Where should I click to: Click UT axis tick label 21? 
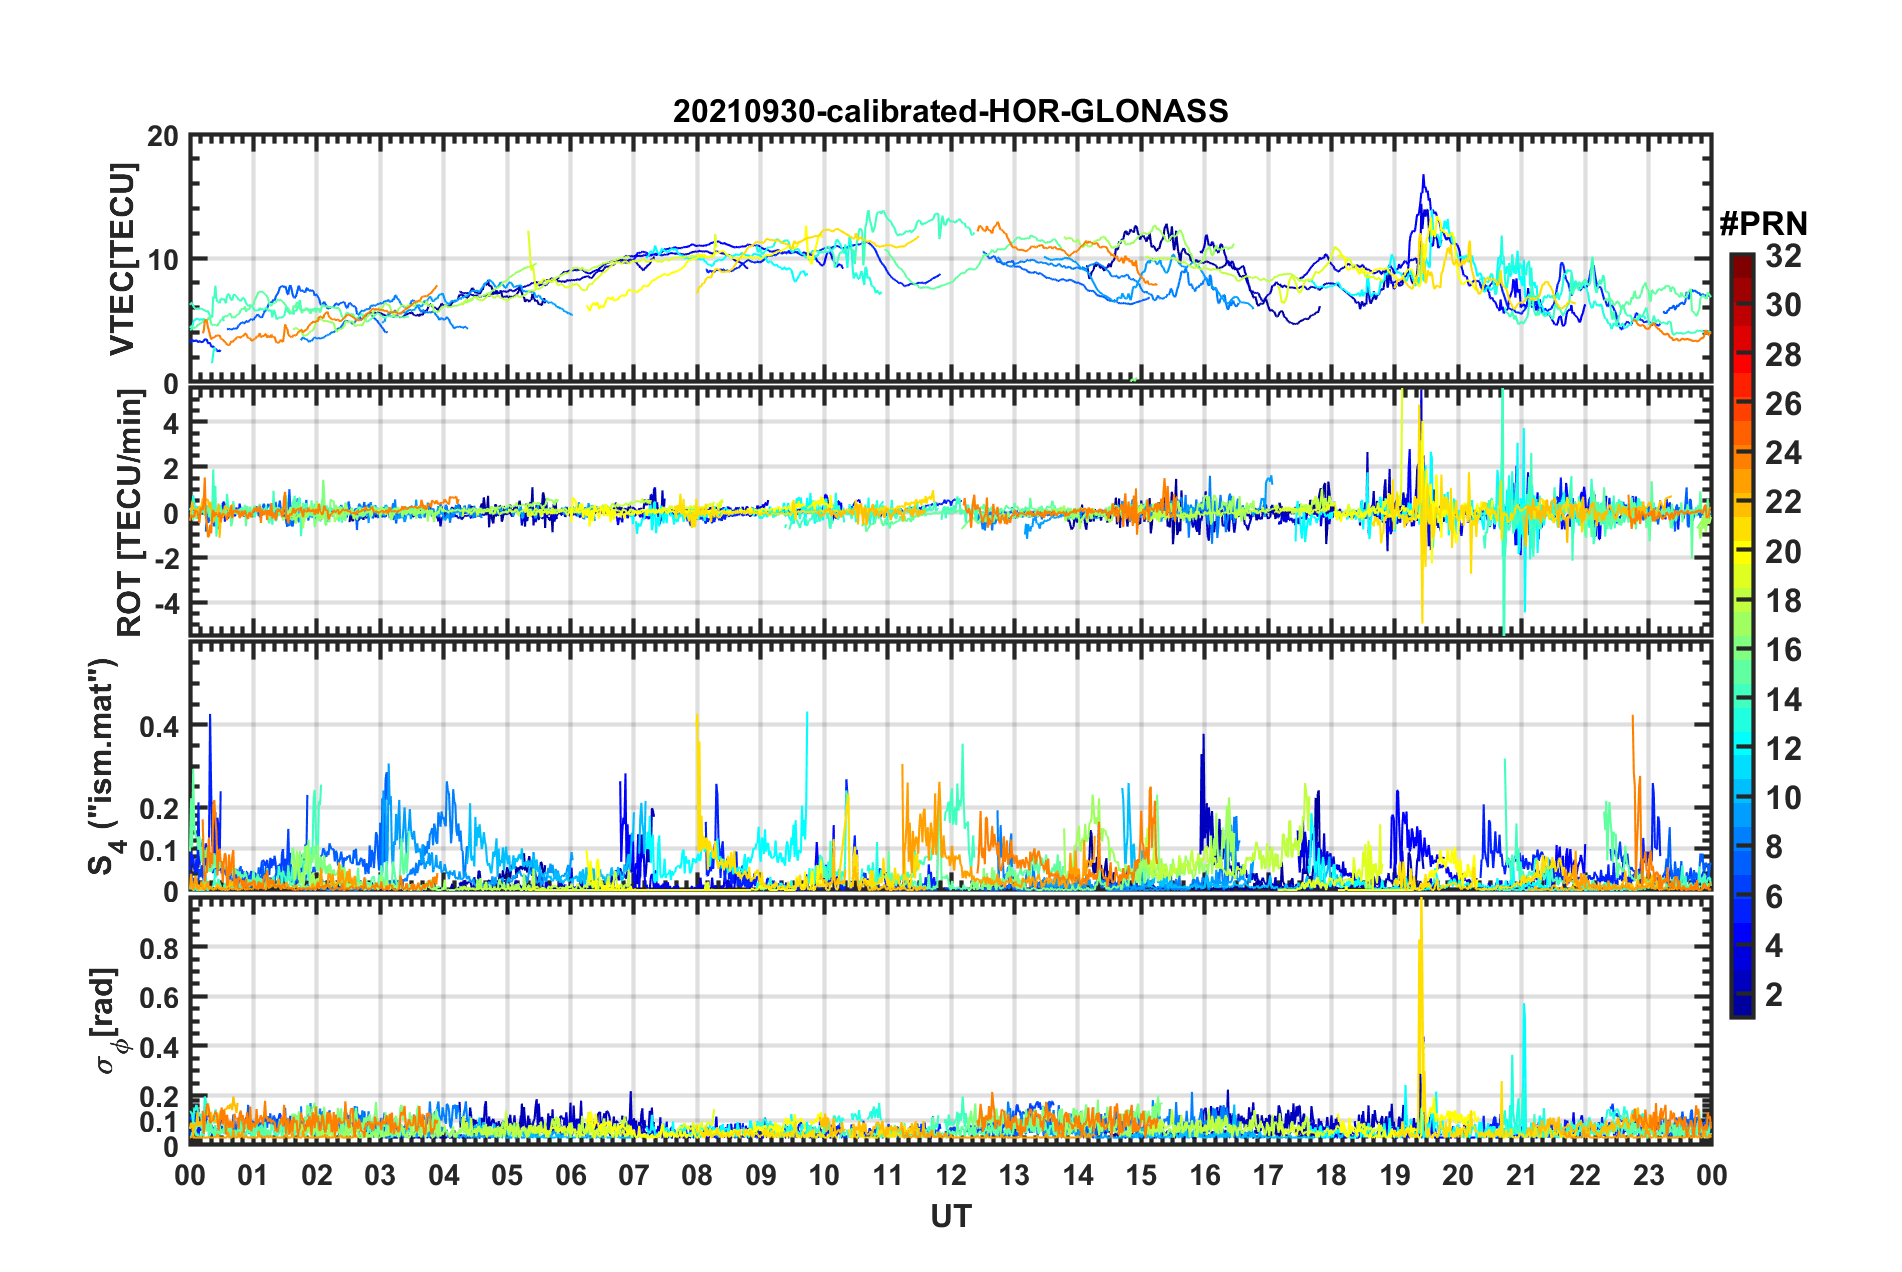point(1522,1175)
